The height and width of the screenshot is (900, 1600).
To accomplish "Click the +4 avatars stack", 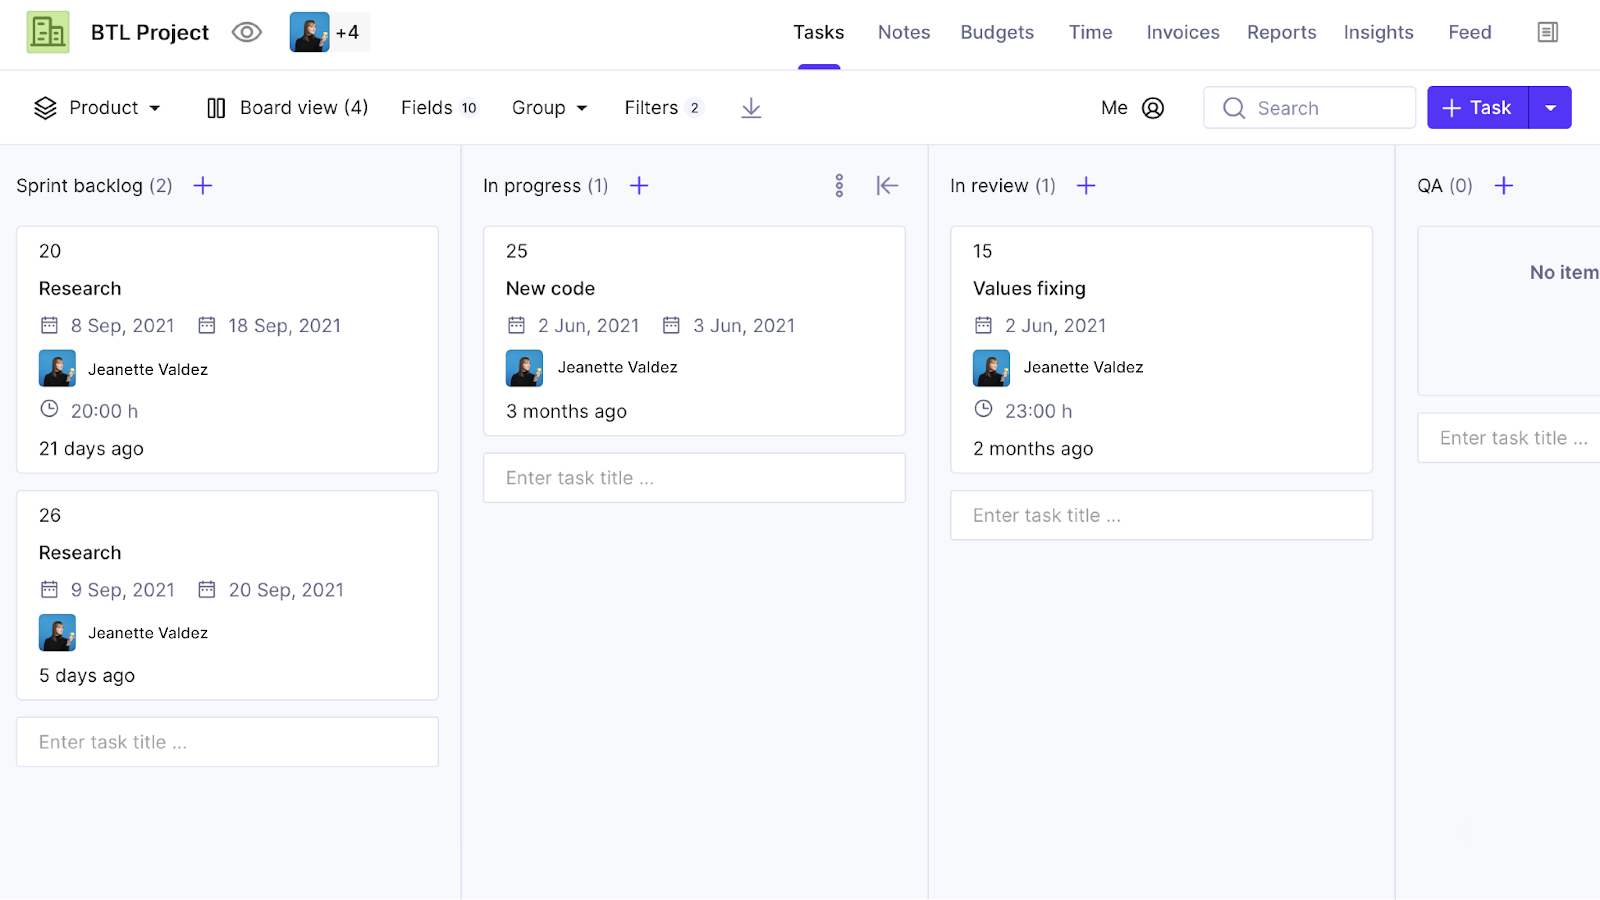I will coord(328,31).
